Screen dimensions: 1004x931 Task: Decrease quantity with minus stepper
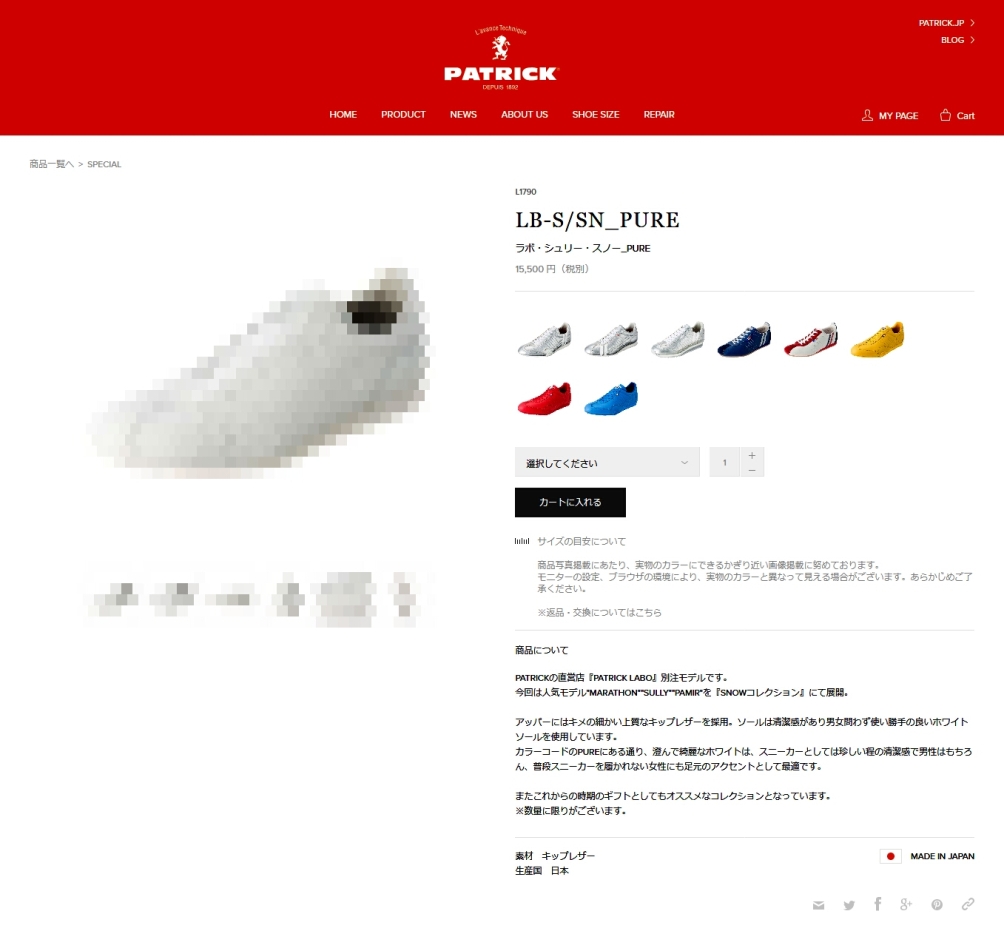pyautogui.click(x=752, y=470)
